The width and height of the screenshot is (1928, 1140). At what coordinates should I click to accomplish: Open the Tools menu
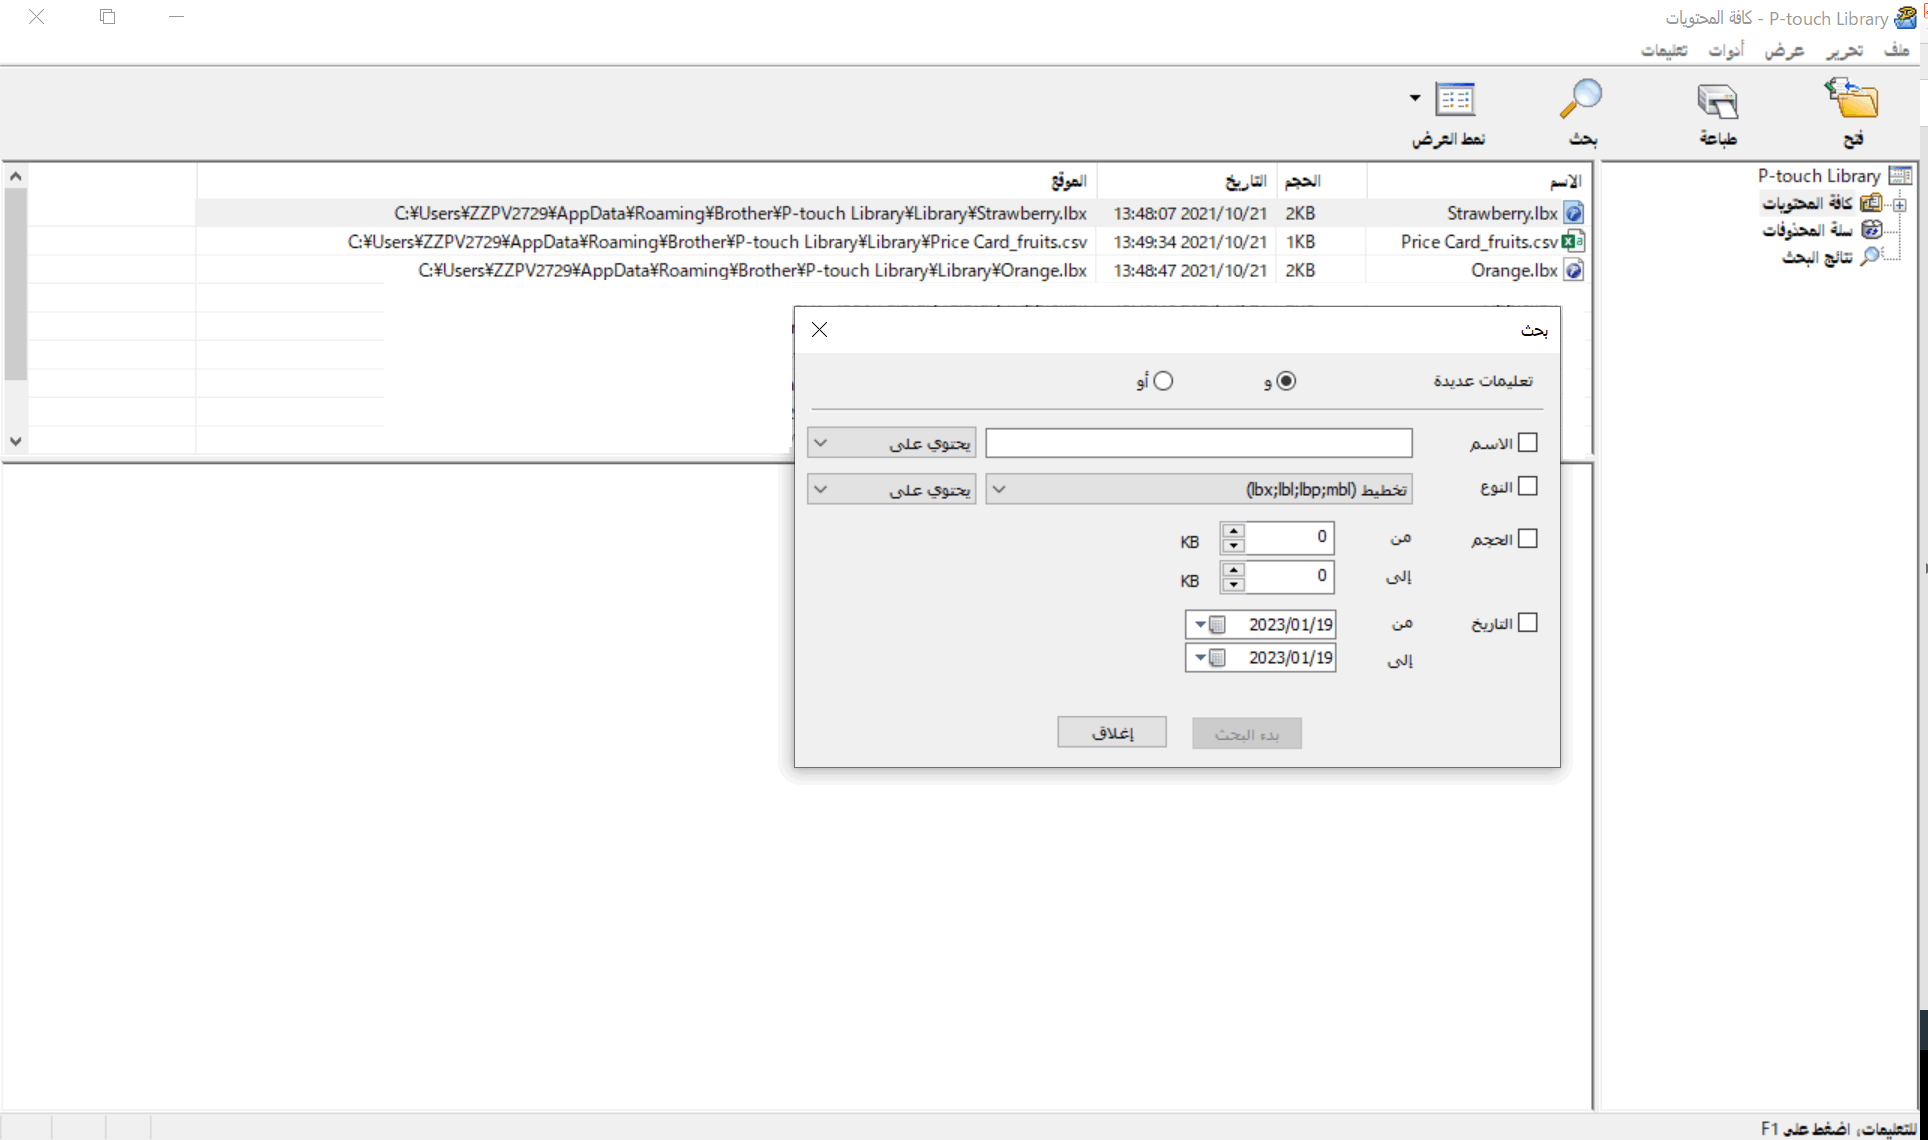pyautogui.click(x=1725, y=50)
